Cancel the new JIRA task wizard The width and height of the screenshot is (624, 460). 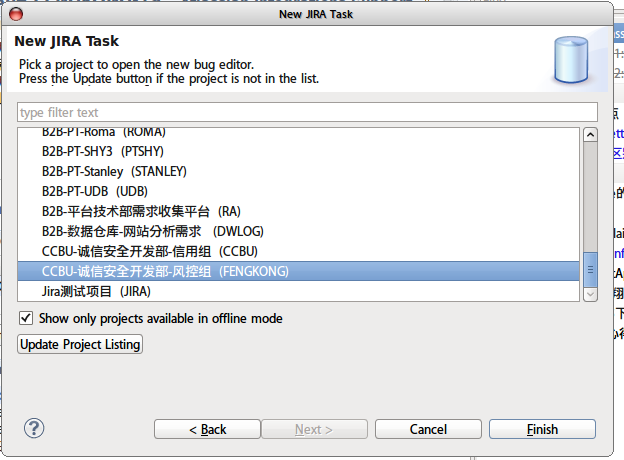(428, 429)
